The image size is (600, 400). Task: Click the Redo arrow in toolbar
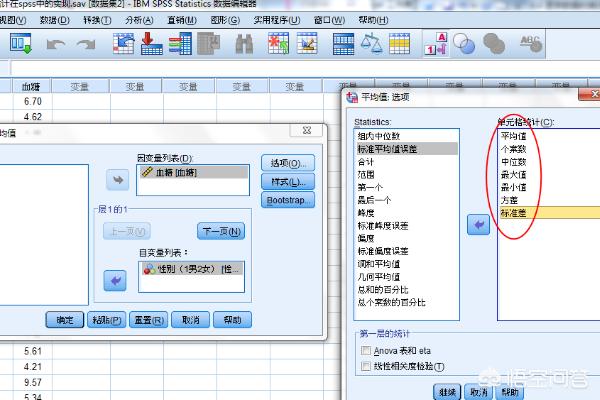click(x=86, y=45)
